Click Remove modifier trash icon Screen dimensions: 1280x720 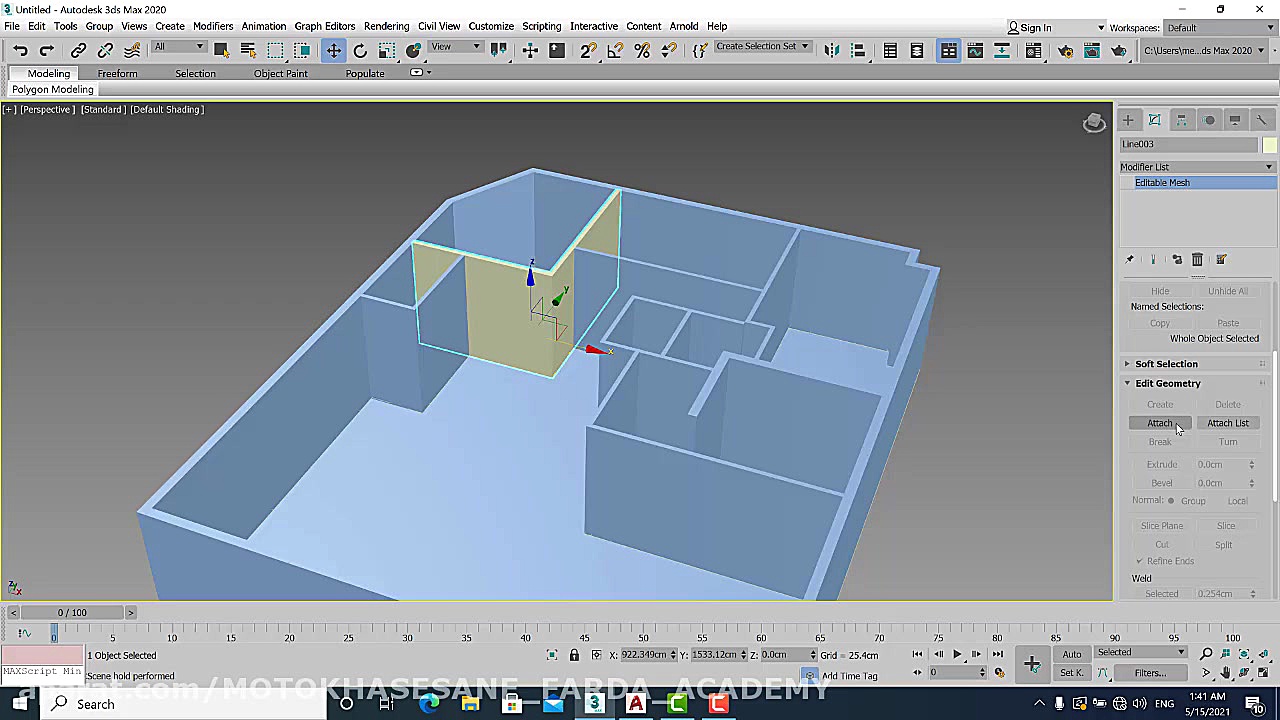pos(1197,260)
